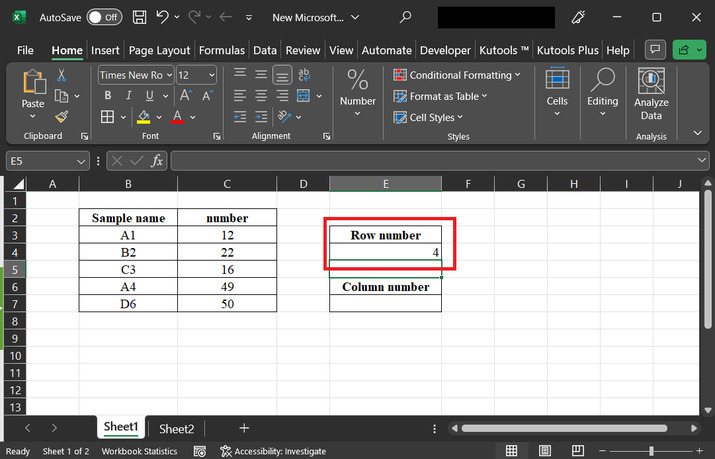This screenshot has width=715, height=459.
Task: Switch to Developer tab
Action: (445, 50)
